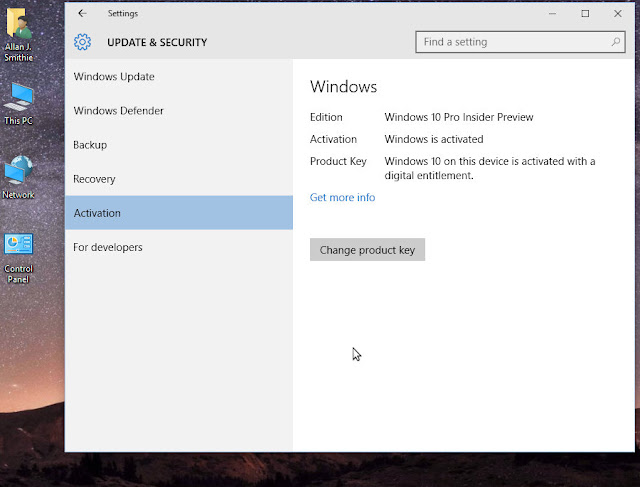Click the 'UPDATE & SECURITY' page title
Screen dimensions: 640x487
click(x=157, y=42)
